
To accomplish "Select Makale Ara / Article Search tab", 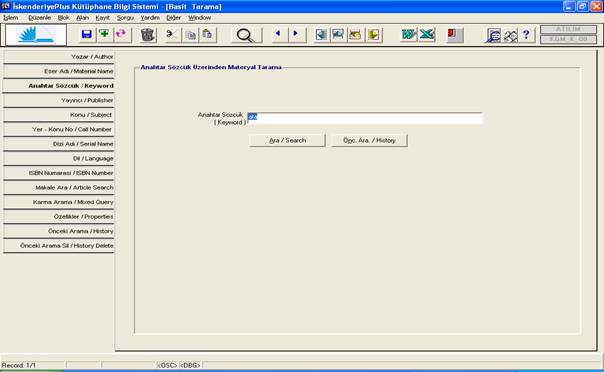I will [59, 188].
